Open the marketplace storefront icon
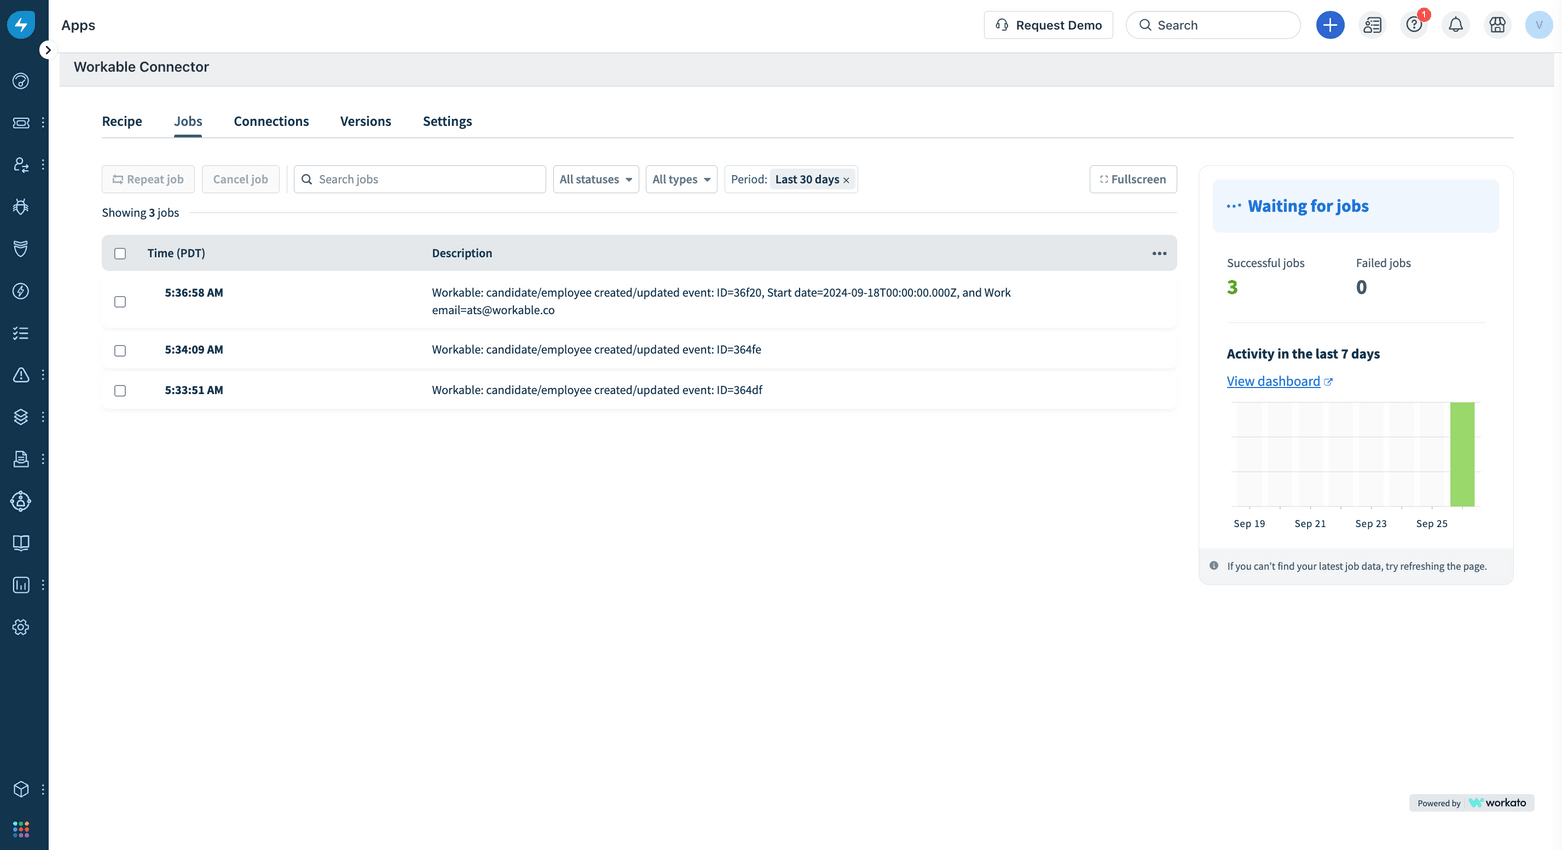1562x850 pixels. pyautogui.click(x=1497, y=25)
